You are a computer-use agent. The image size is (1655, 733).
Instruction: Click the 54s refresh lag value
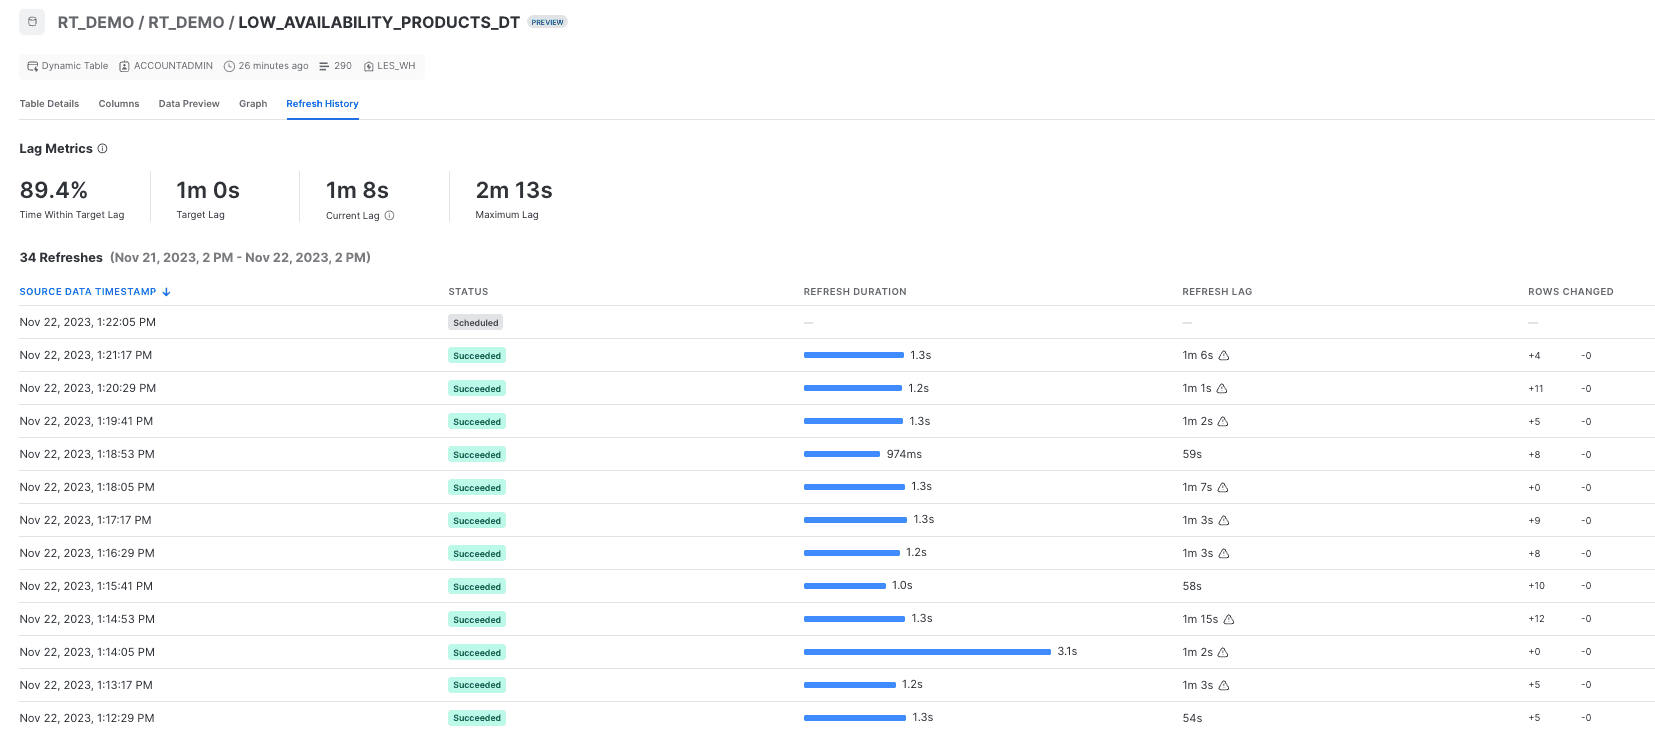(x=1192, y=718)
